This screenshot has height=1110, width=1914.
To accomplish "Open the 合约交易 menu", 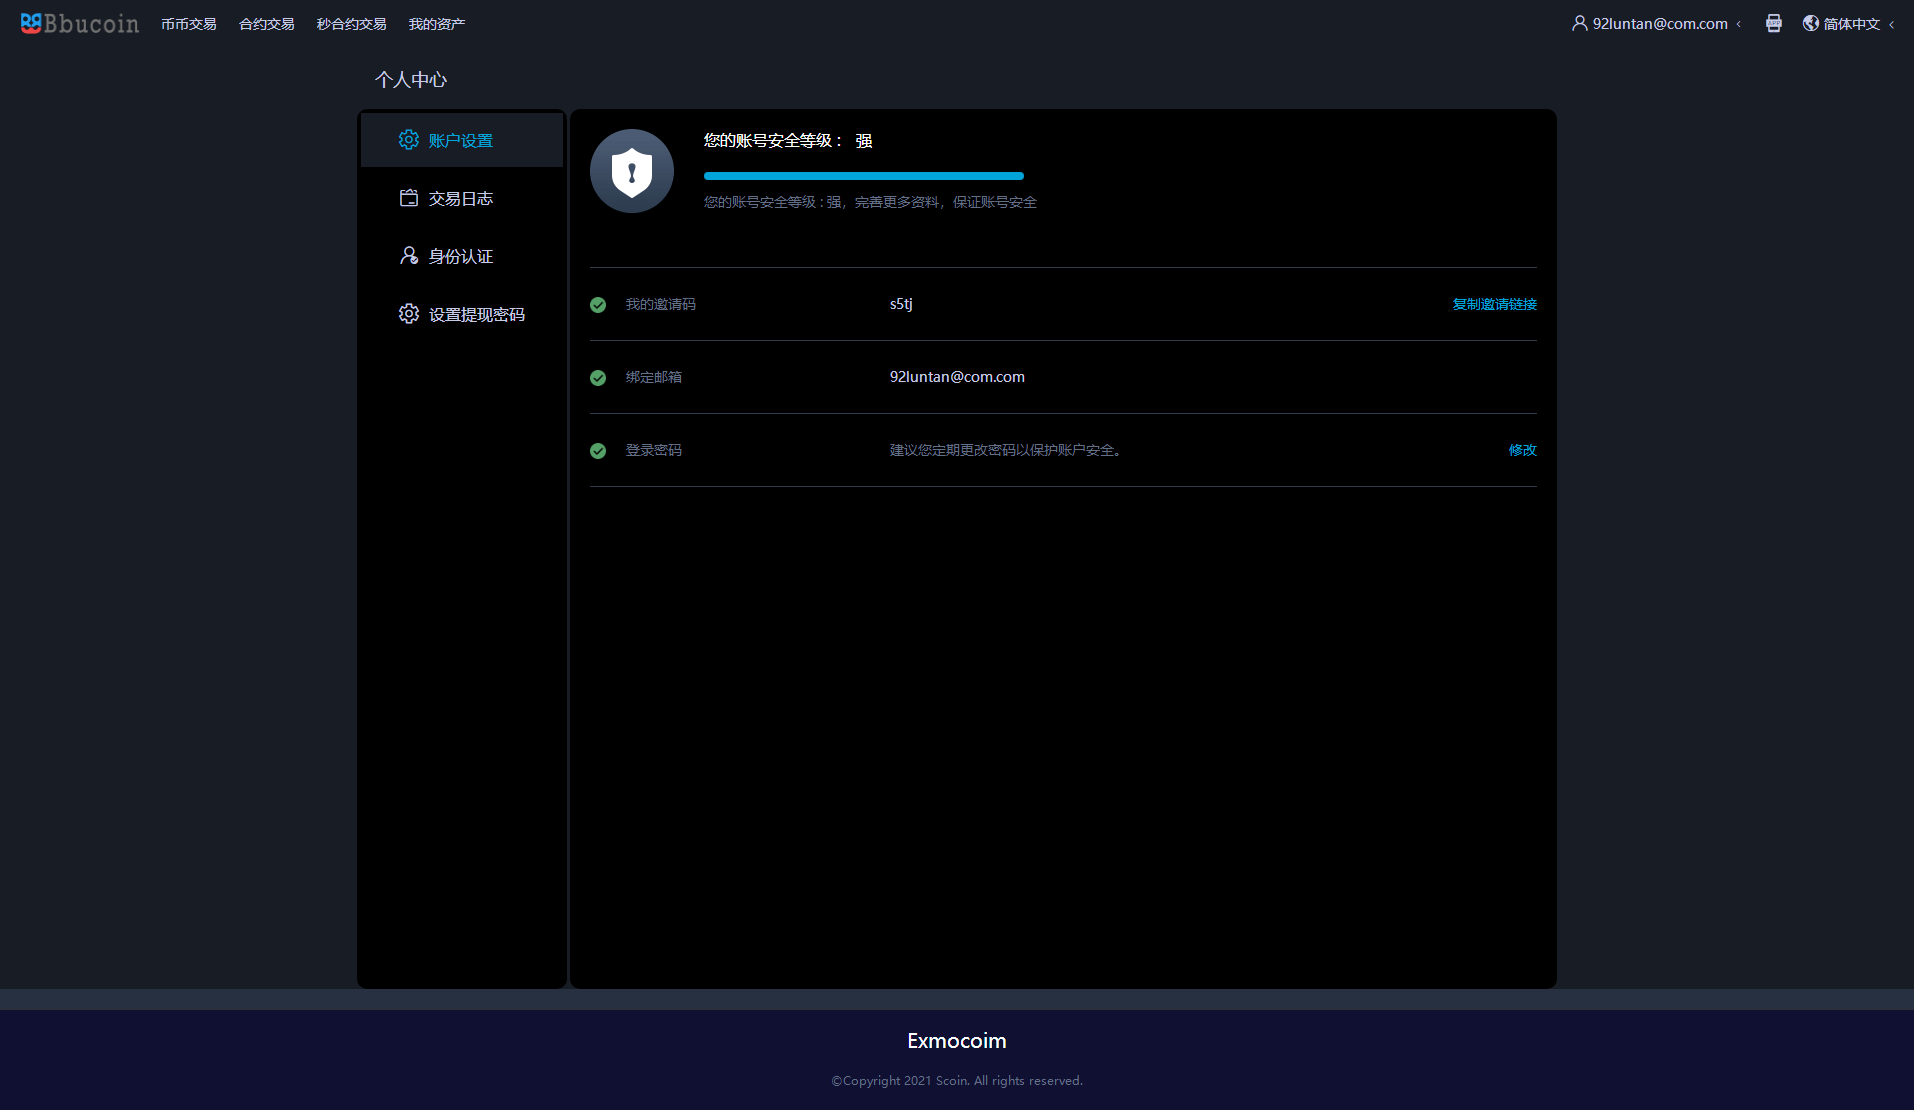I will [266, 24].
